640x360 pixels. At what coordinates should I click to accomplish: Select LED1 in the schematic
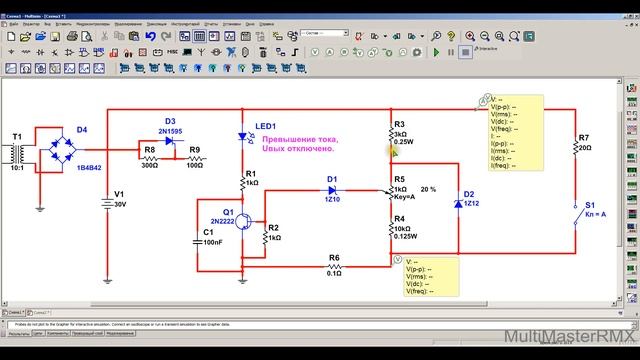[x=245, y=137]
